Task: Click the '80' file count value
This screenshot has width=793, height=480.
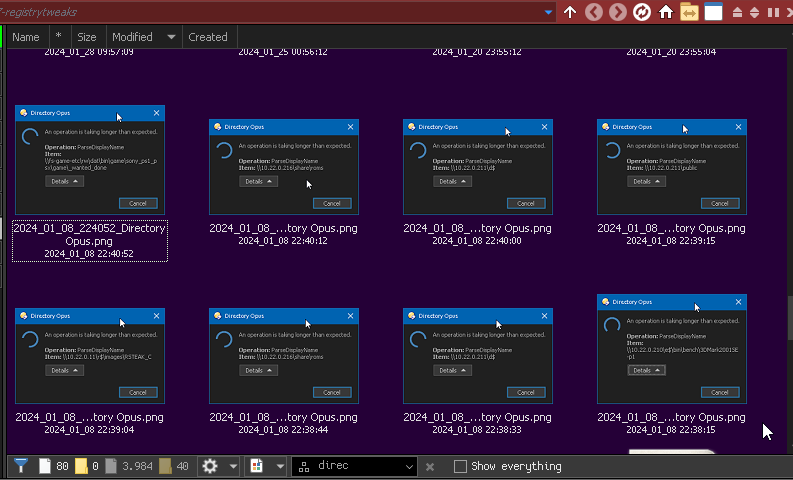Action: [x=62, y=466]
